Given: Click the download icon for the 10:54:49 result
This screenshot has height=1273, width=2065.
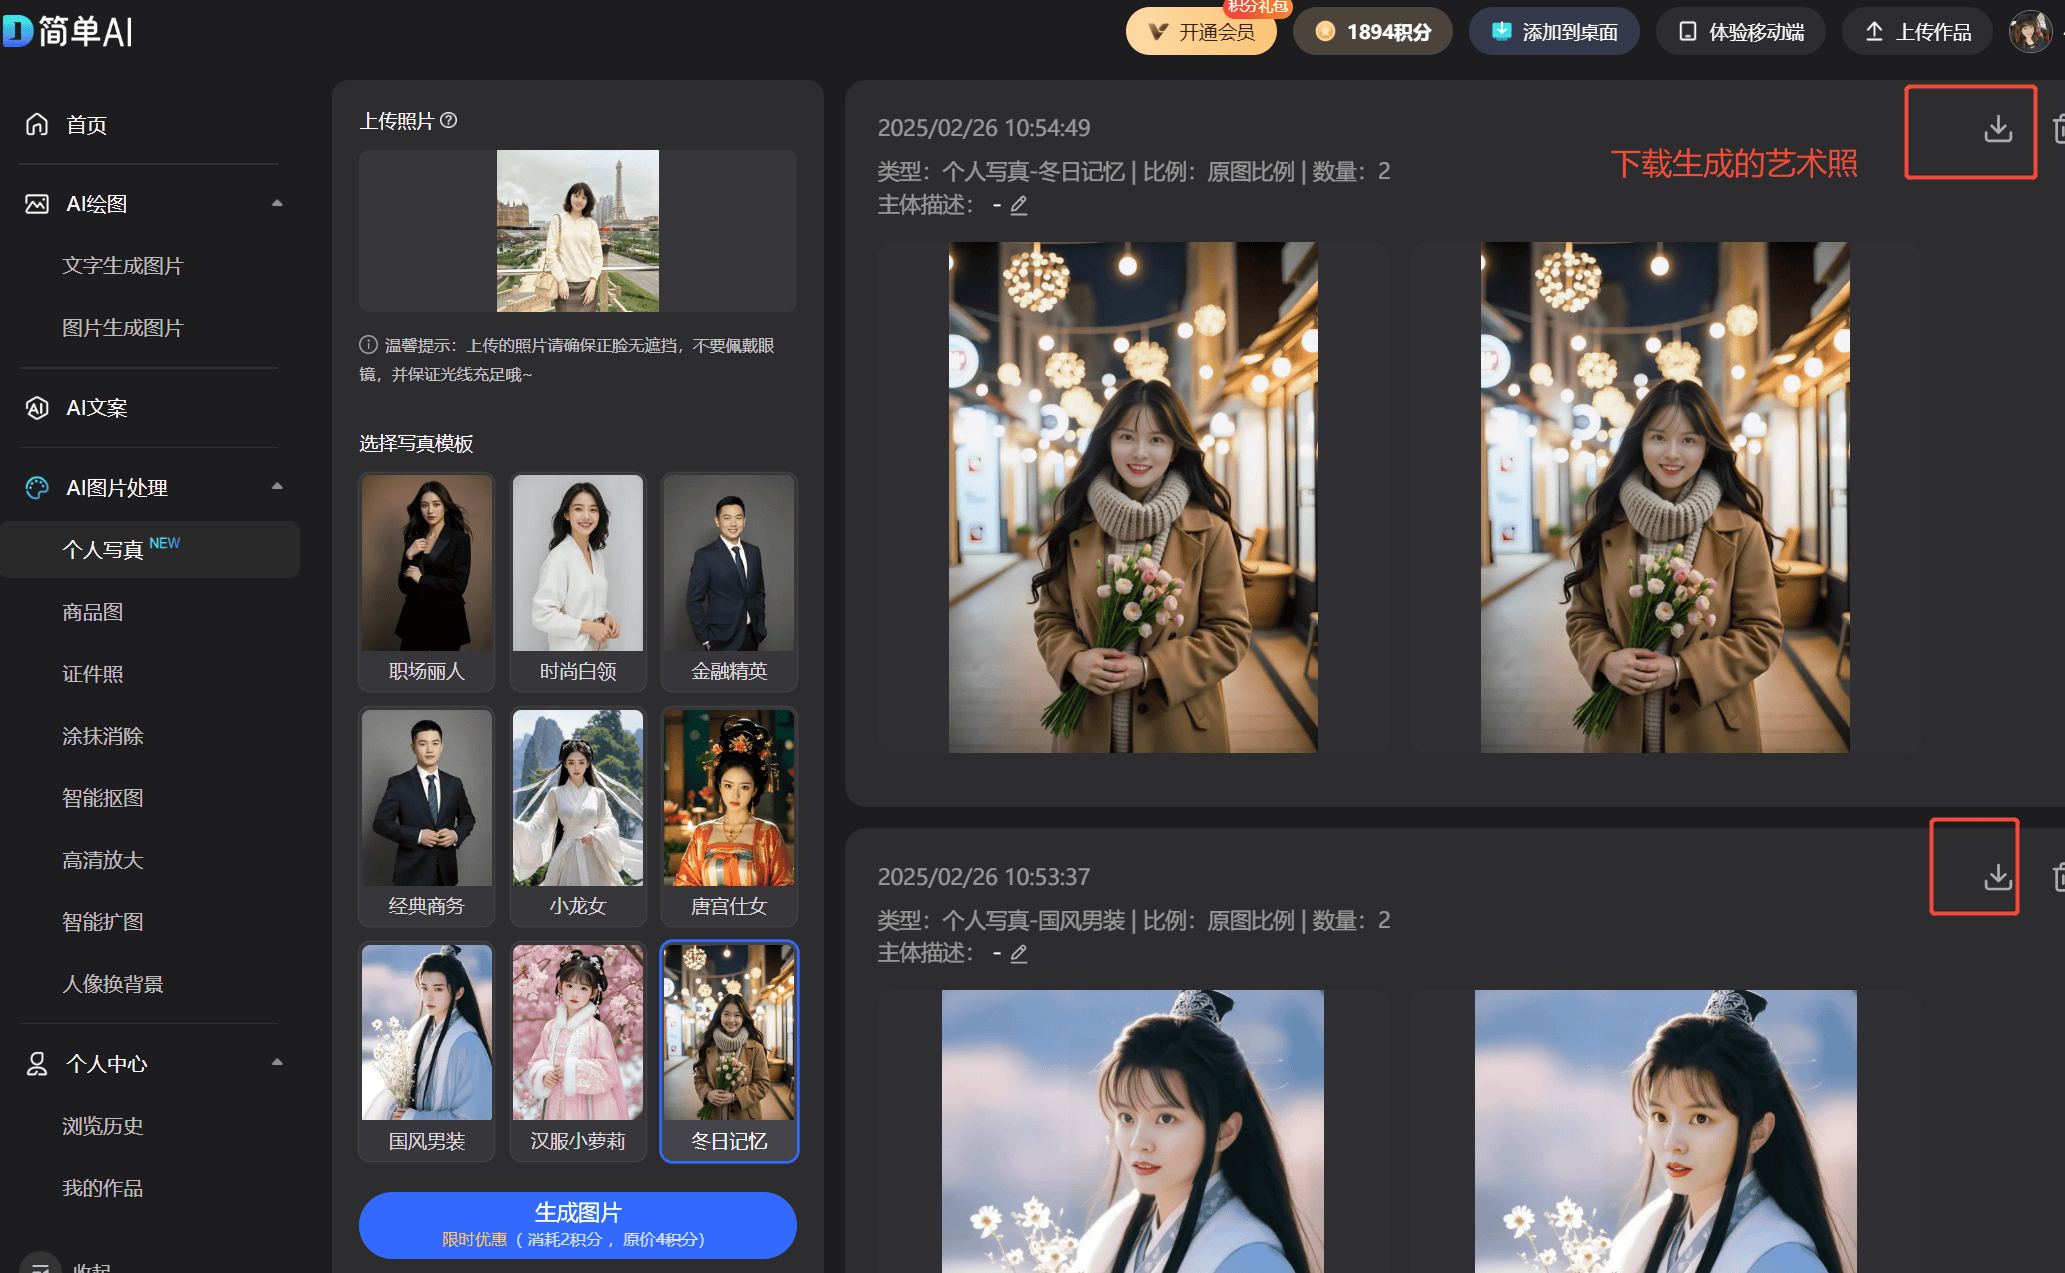Looking at the screenshot, I should (1997, 129).
